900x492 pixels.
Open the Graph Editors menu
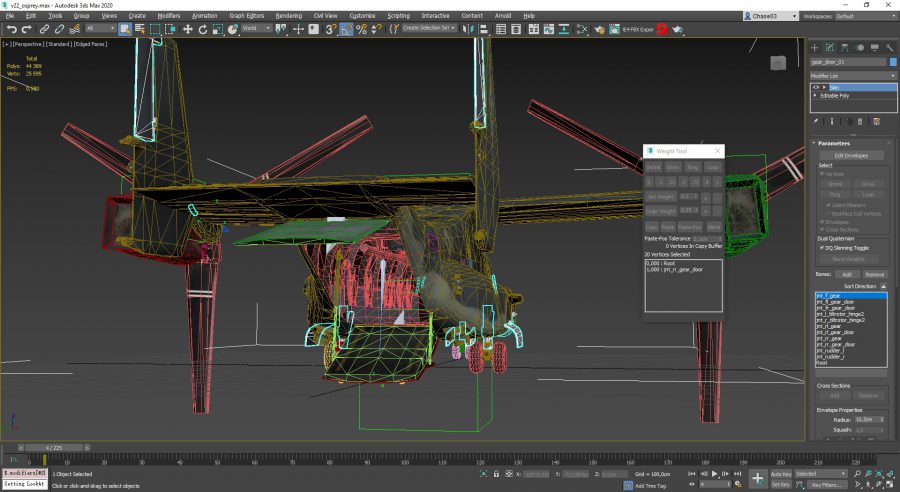click(247, 16)
